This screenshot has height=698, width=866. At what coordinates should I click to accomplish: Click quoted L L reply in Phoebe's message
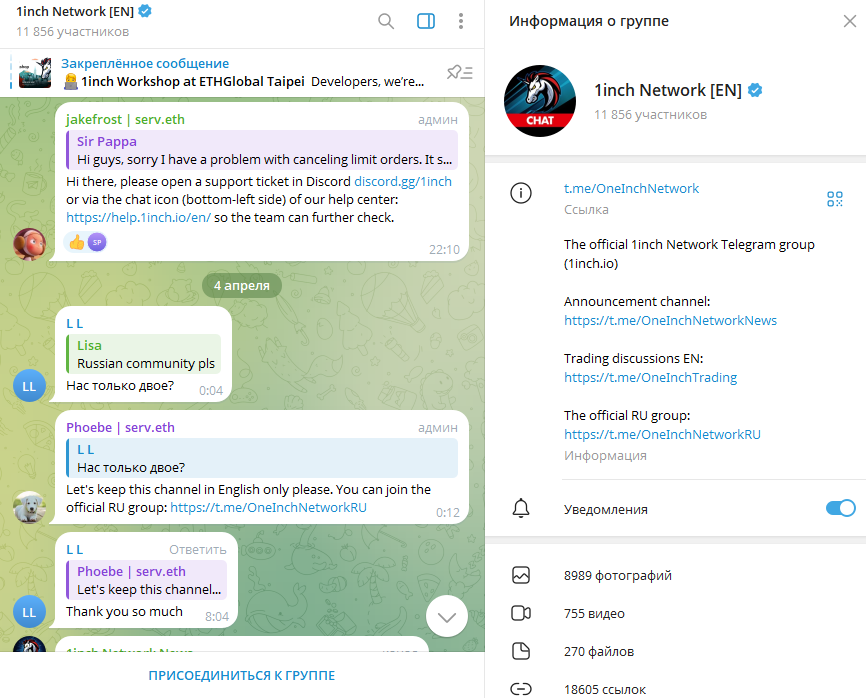[262, 458]
